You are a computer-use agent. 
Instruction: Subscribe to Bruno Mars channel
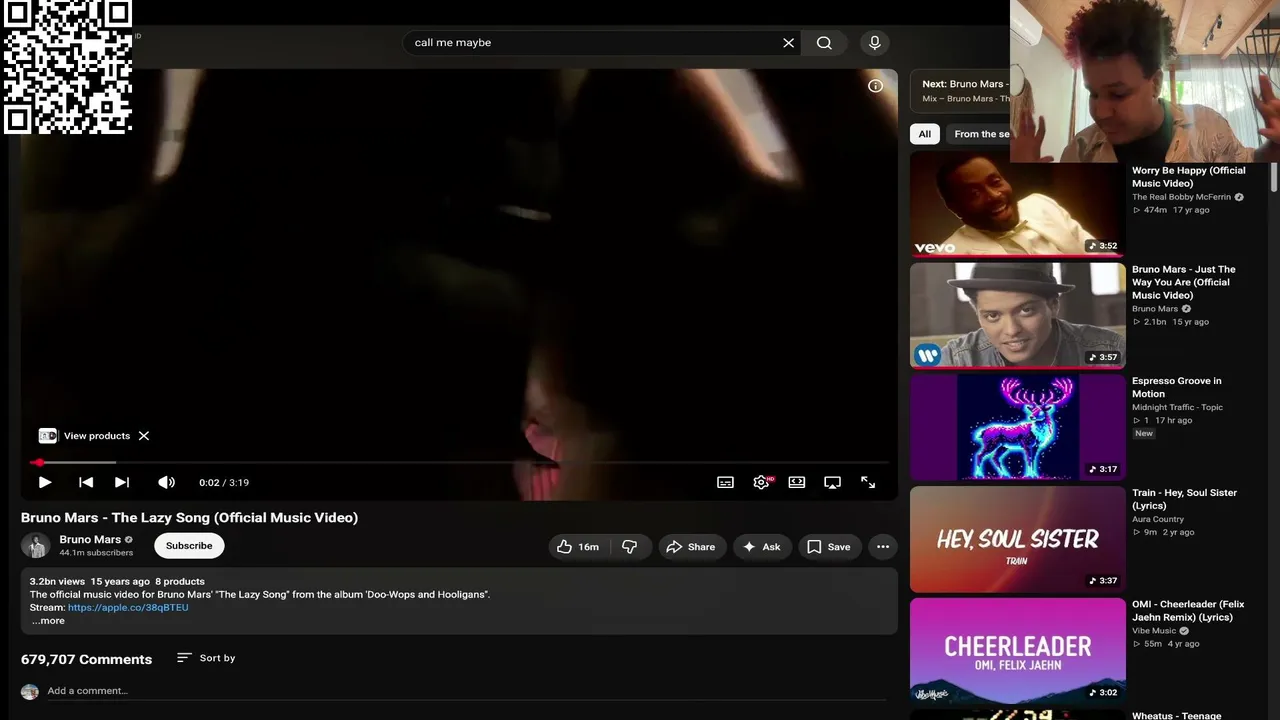[x=189, y=546]
